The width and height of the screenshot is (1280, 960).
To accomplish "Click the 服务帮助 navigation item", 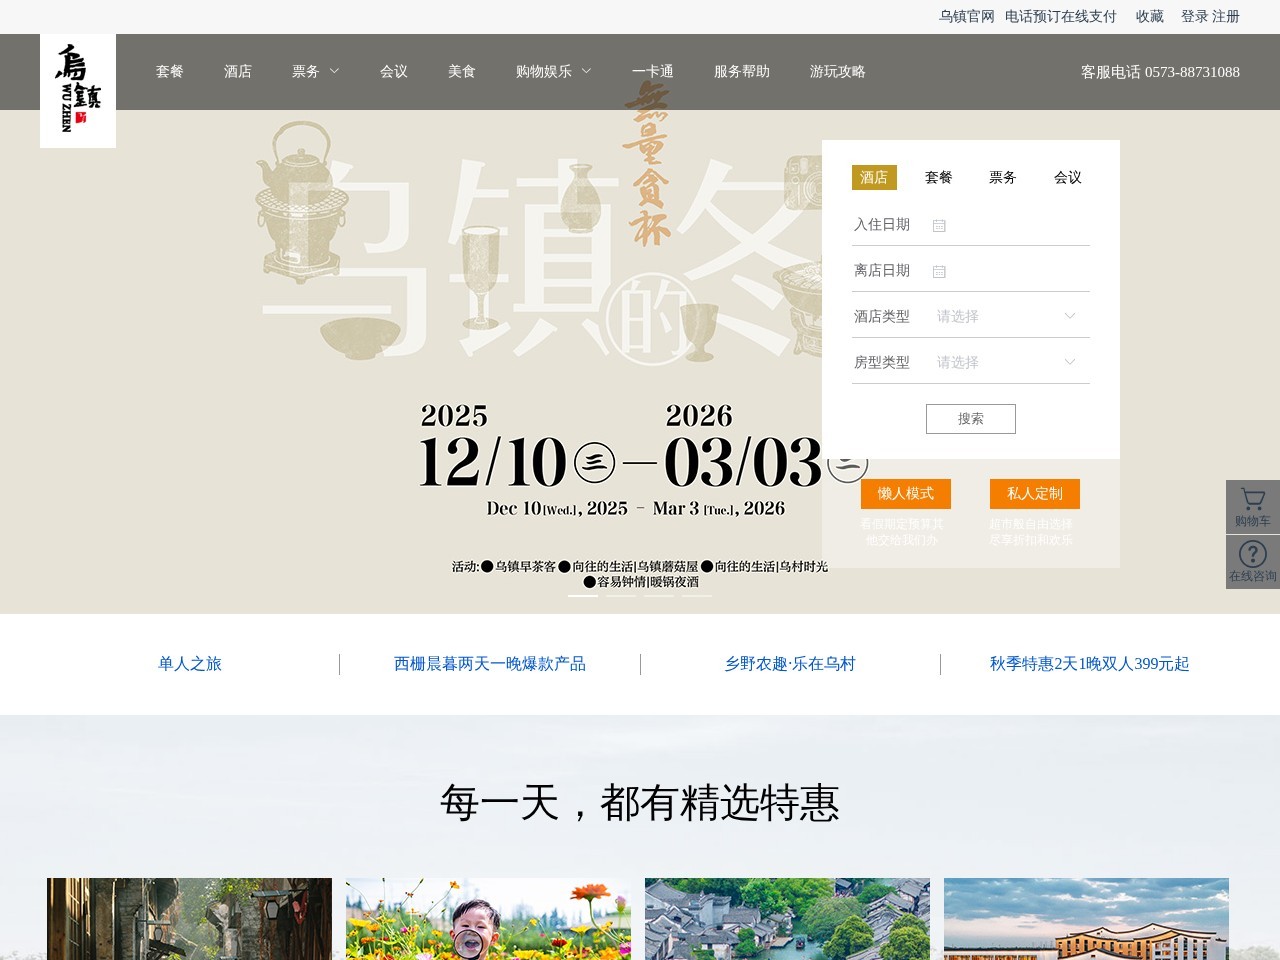I will [741, 71].
